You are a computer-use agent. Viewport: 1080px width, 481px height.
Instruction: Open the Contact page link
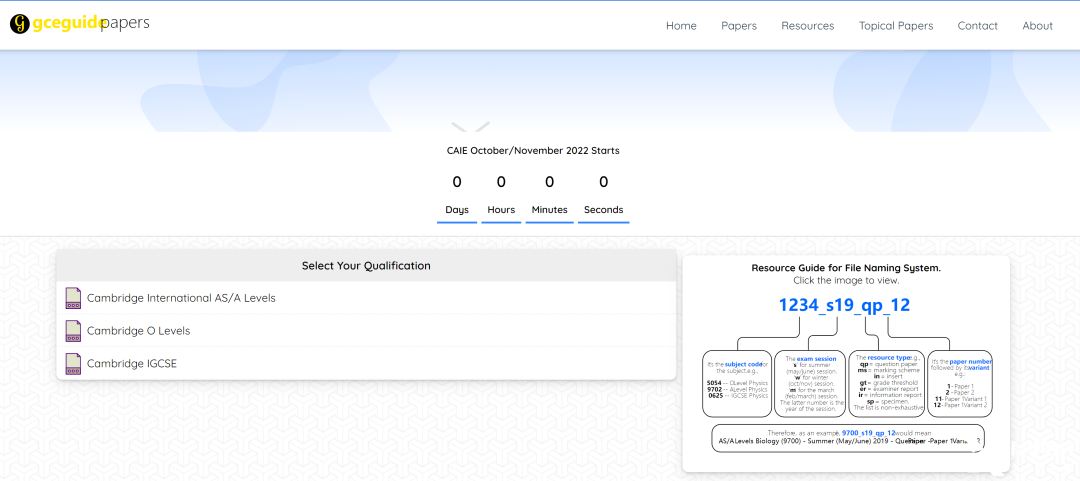click(977, 26)
